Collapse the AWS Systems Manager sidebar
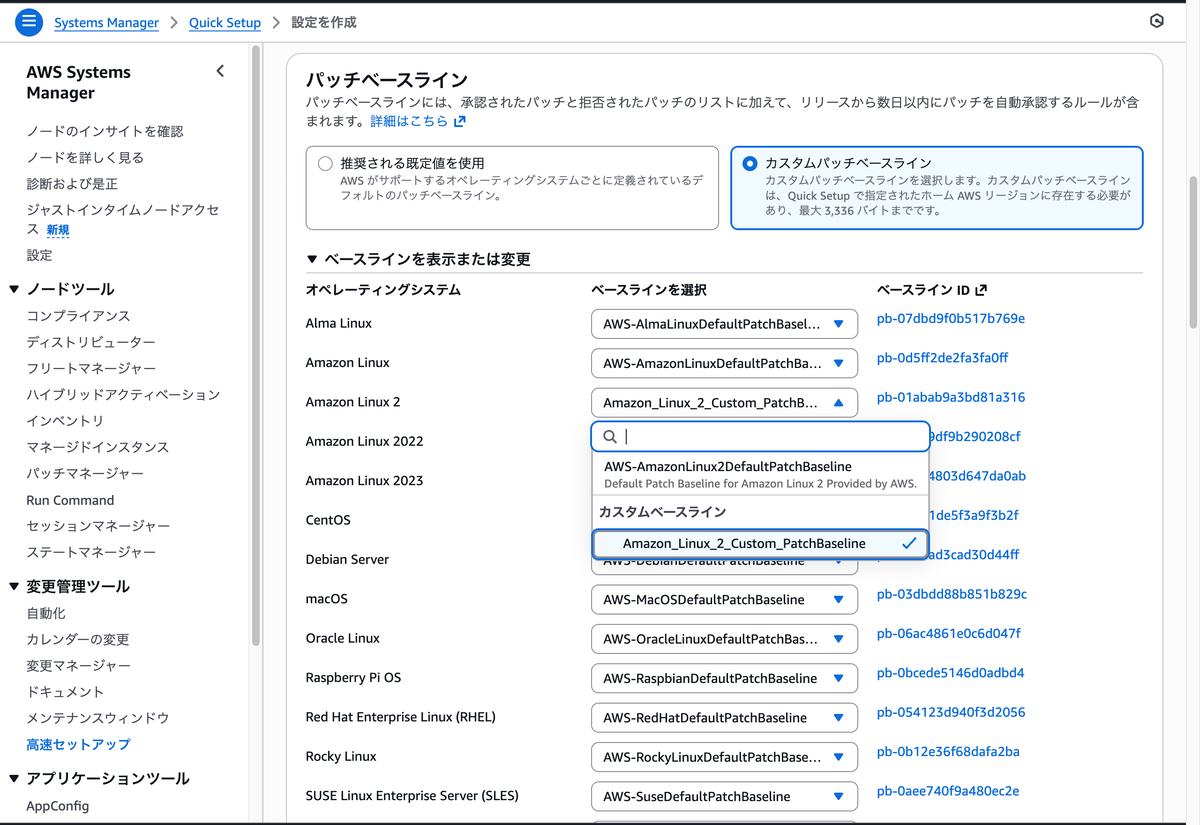This screenshot has width=1200, height=825. coord(220,71)
